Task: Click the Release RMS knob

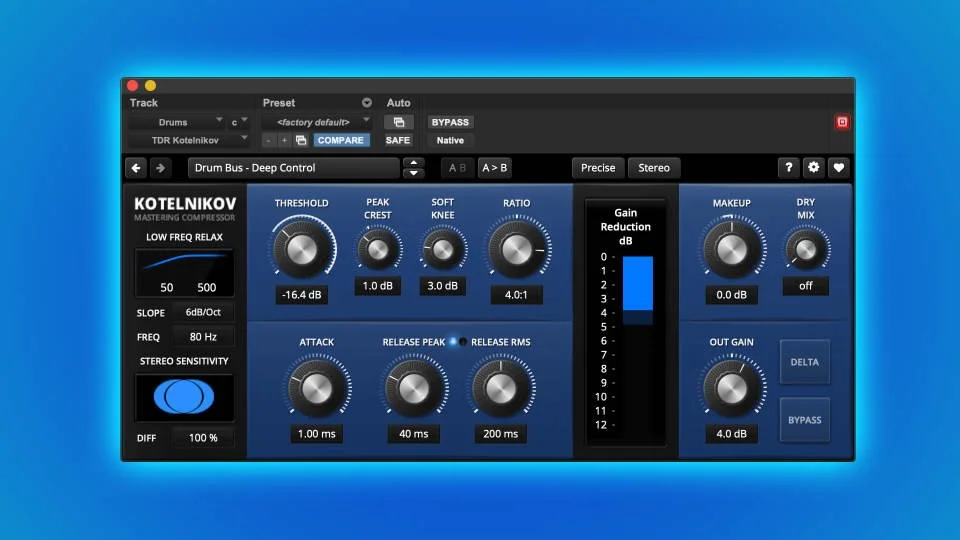Action: pyautogui.click(x=501, y=388)
